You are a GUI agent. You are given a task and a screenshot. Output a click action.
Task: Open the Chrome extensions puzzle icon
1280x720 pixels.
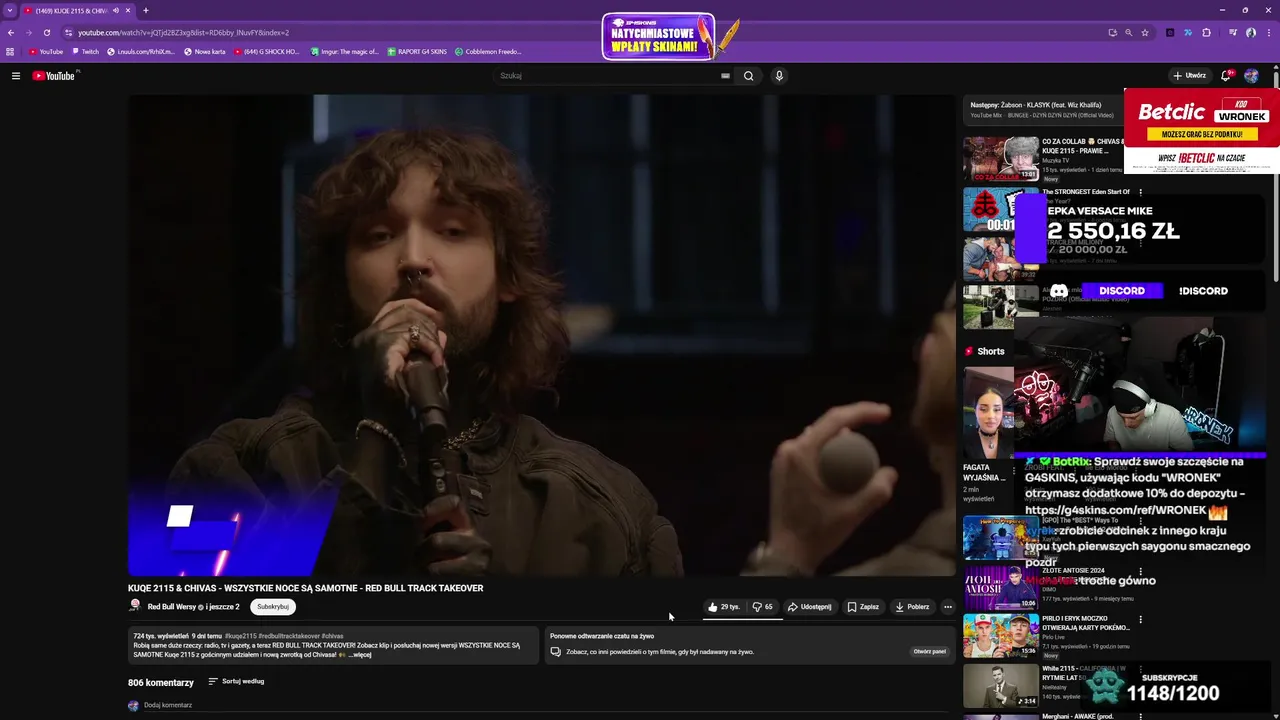1205,33
